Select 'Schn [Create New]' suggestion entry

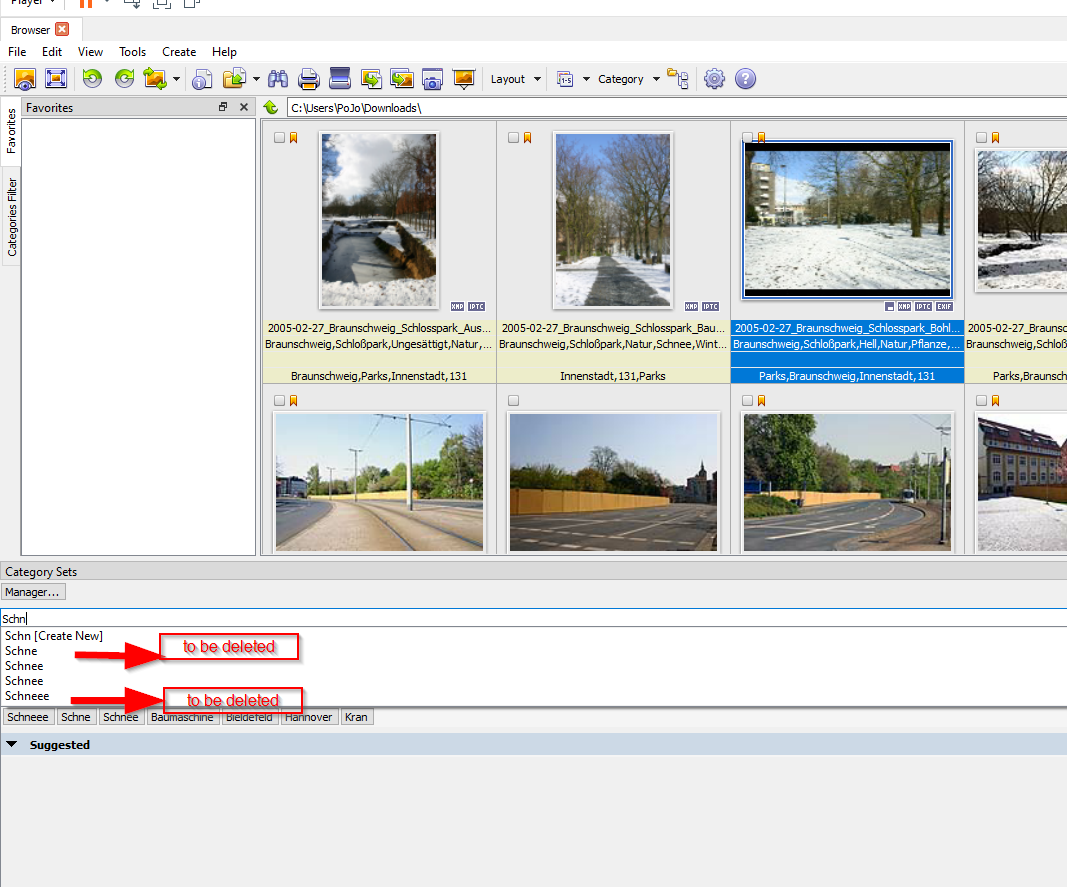pos(54,636)
